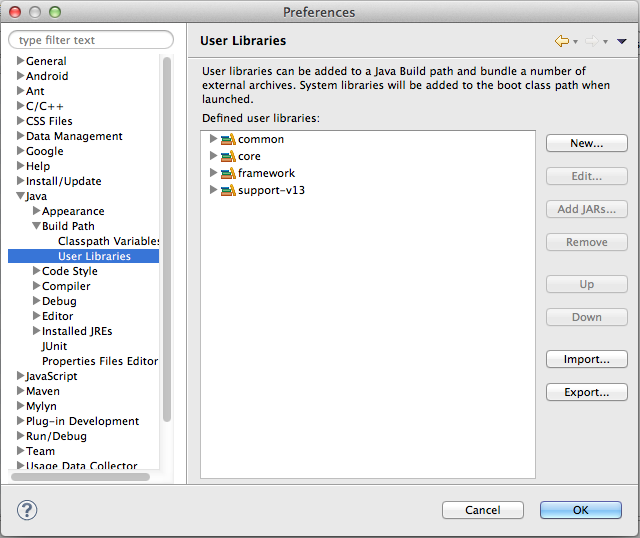Screen dimensions: 640x538
Task: Select Install/Update preferences item
Action: (64, 181)
